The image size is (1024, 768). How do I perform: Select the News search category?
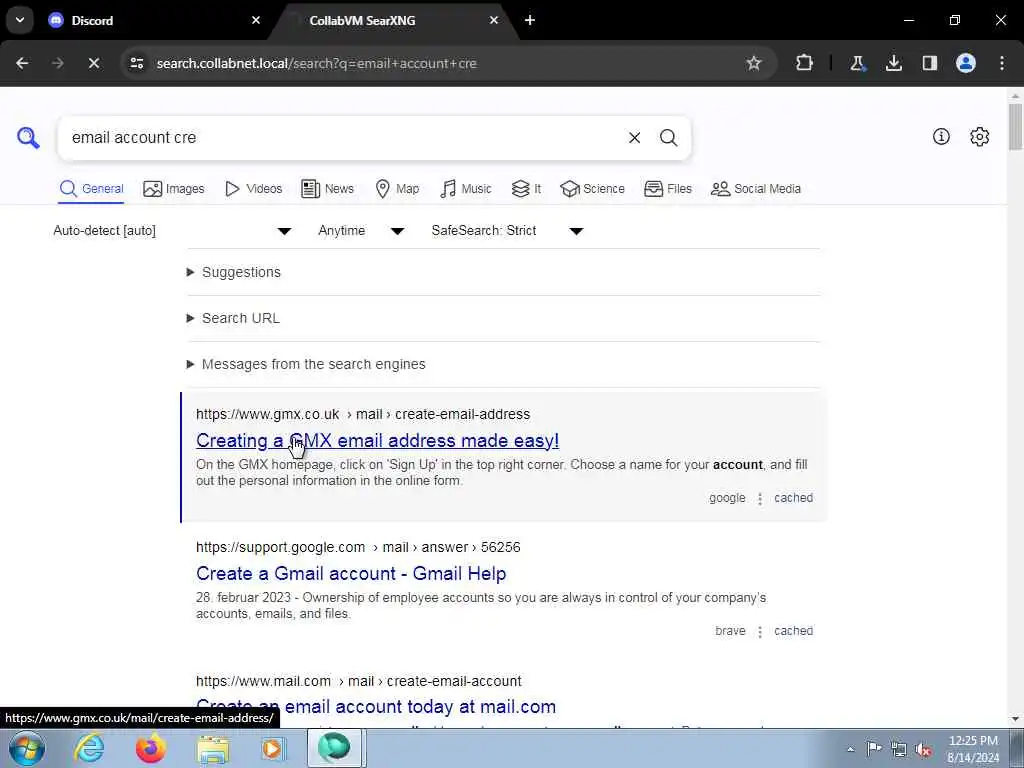pos(327,189)
